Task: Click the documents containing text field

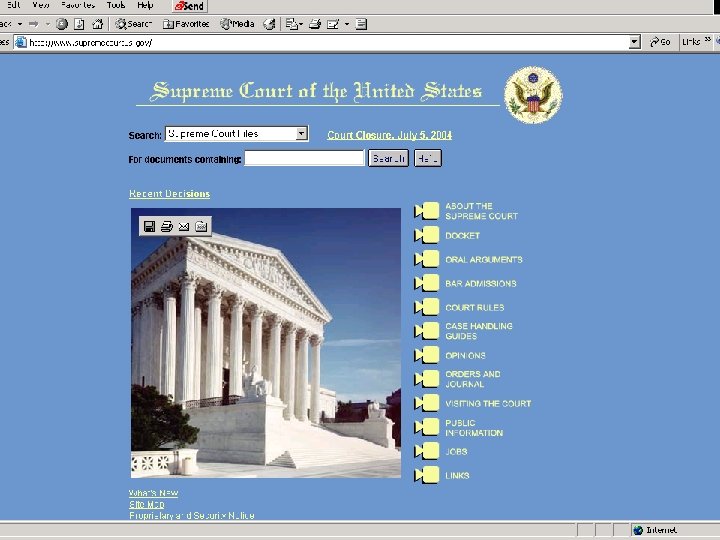Action: pyautogui.click(x=304, y=158)
